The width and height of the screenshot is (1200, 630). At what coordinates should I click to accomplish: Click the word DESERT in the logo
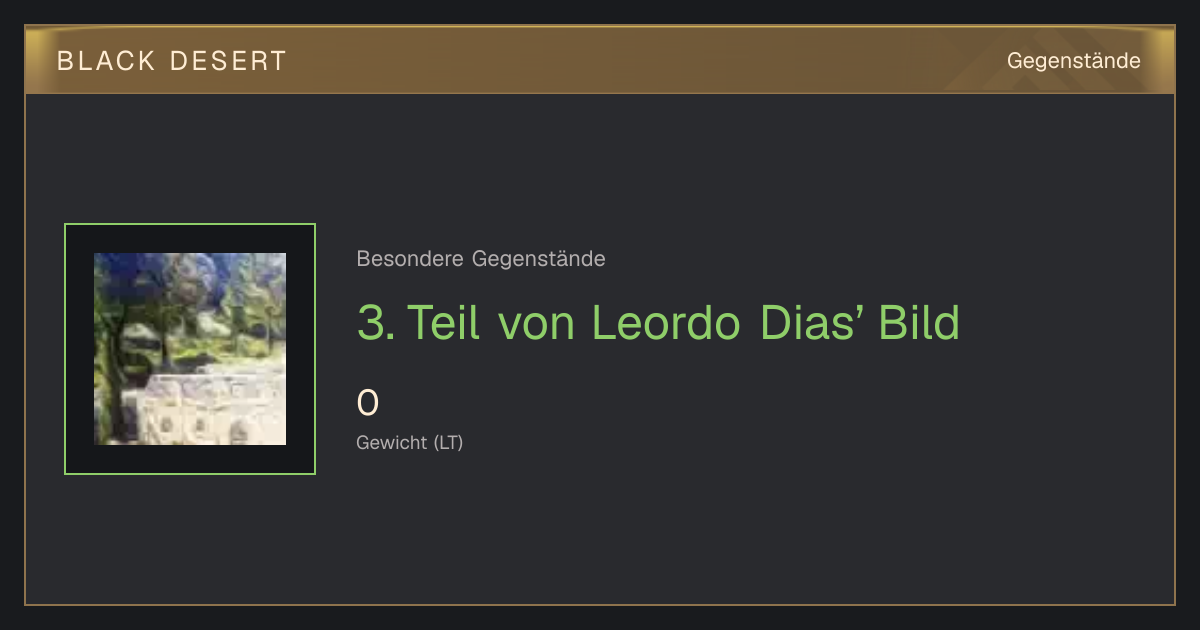coord(228,61)
